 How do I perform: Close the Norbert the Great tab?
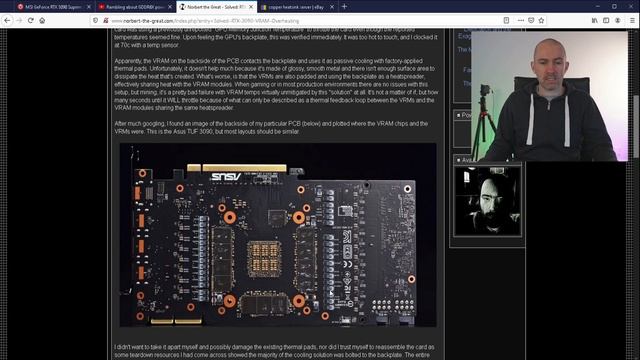point(251,7)
